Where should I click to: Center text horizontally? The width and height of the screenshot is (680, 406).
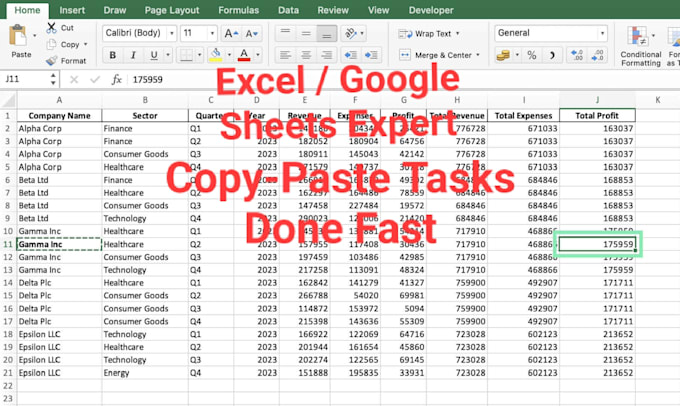[306, 55]
